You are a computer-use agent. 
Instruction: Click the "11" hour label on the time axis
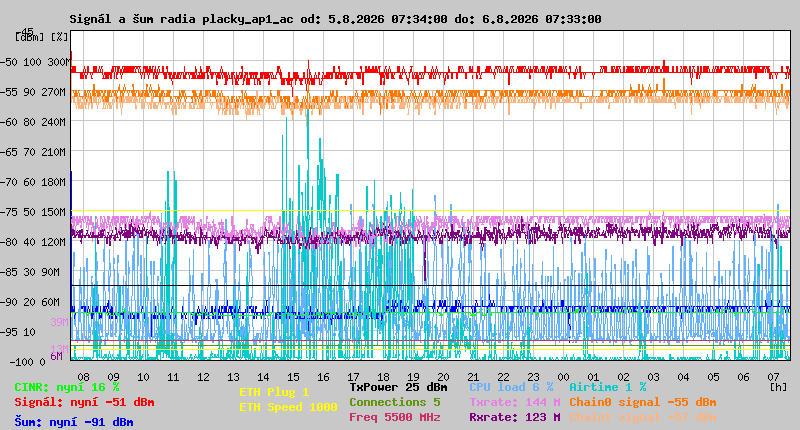pos(173,377)
